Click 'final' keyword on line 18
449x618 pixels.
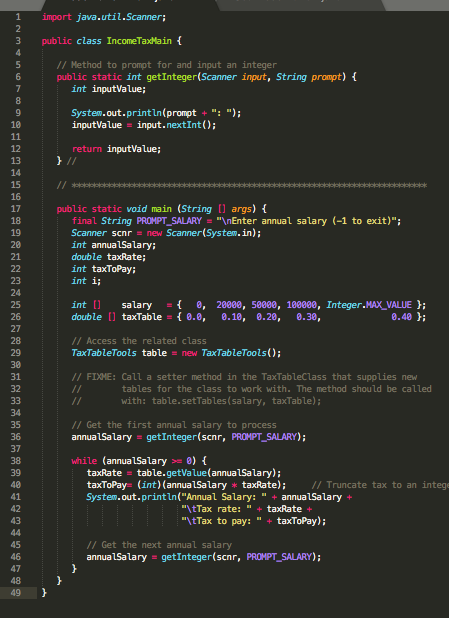point(84,221)
